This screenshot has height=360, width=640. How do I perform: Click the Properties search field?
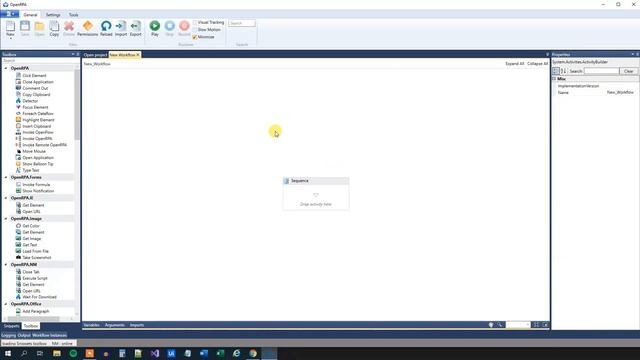pyautogui.click(x=602, y=71)
